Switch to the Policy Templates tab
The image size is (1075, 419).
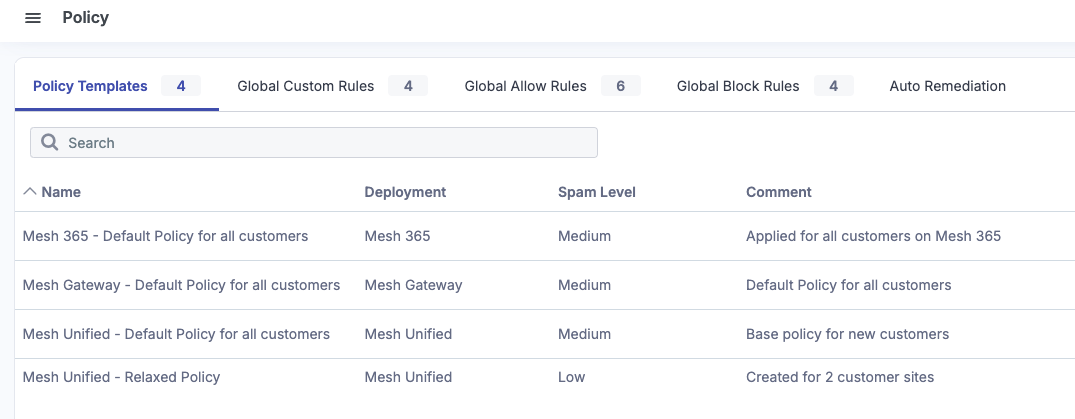[x=90, y=86]
